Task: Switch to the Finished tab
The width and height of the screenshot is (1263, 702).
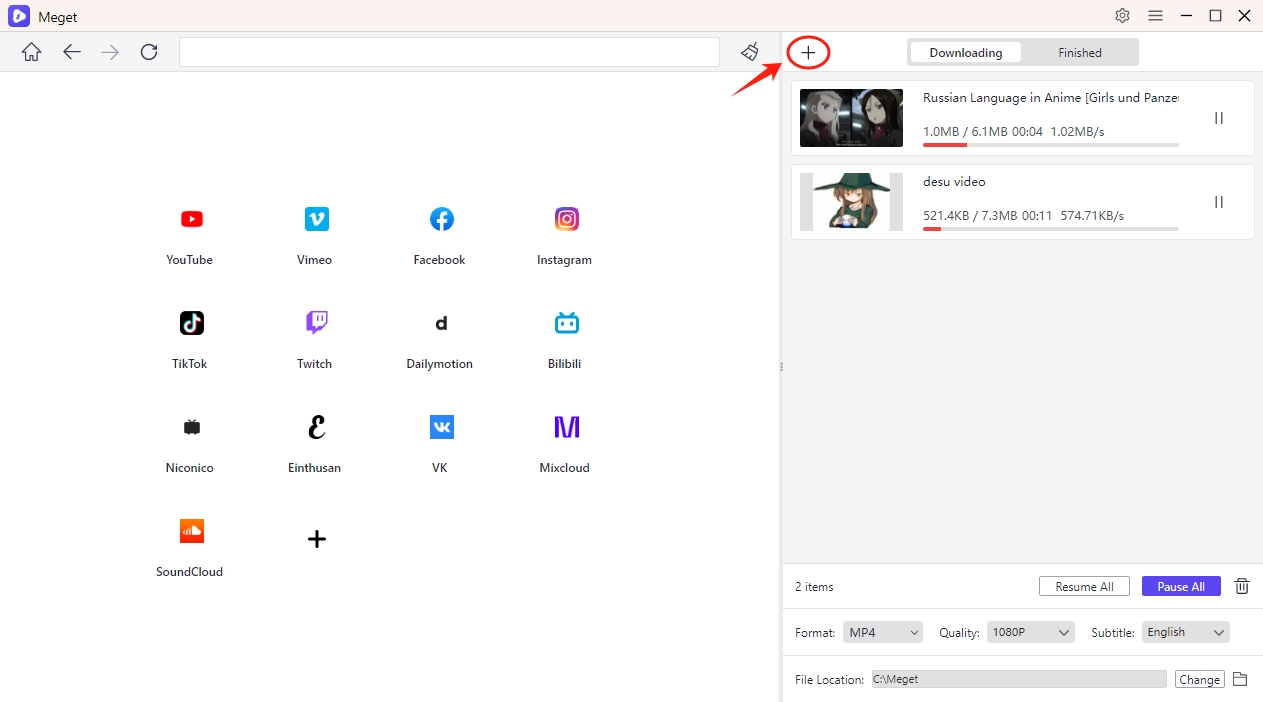Action: pyautogui.click(x=1080, y=52)
